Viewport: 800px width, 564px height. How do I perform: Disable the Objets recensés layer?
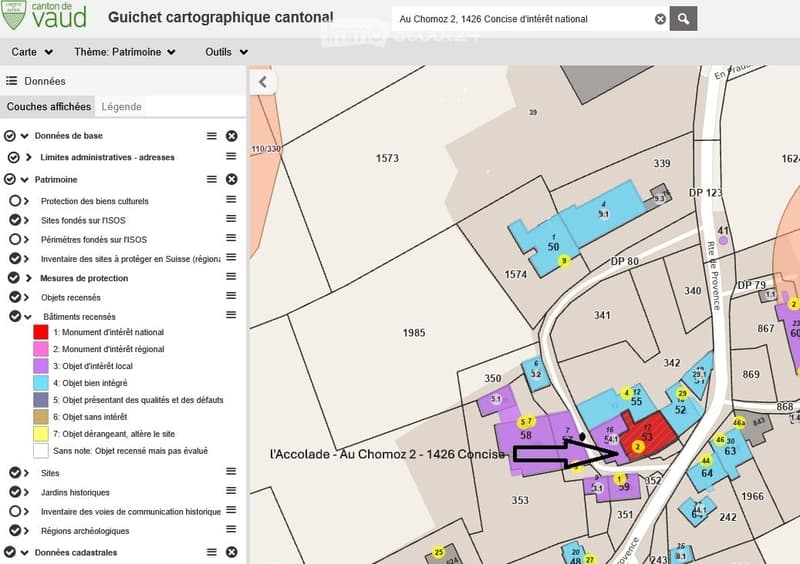point(15,297)
